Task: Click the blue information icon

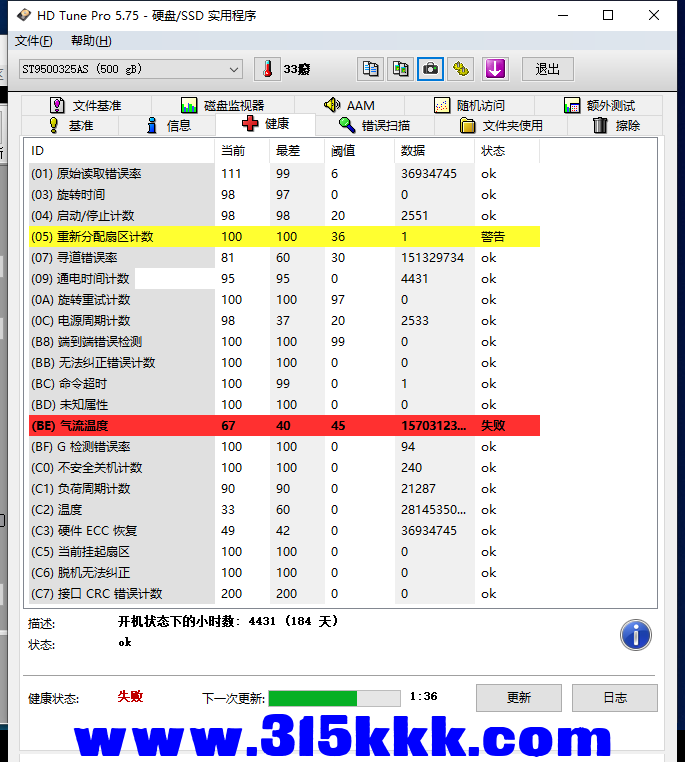Action: tap(636, 635)
